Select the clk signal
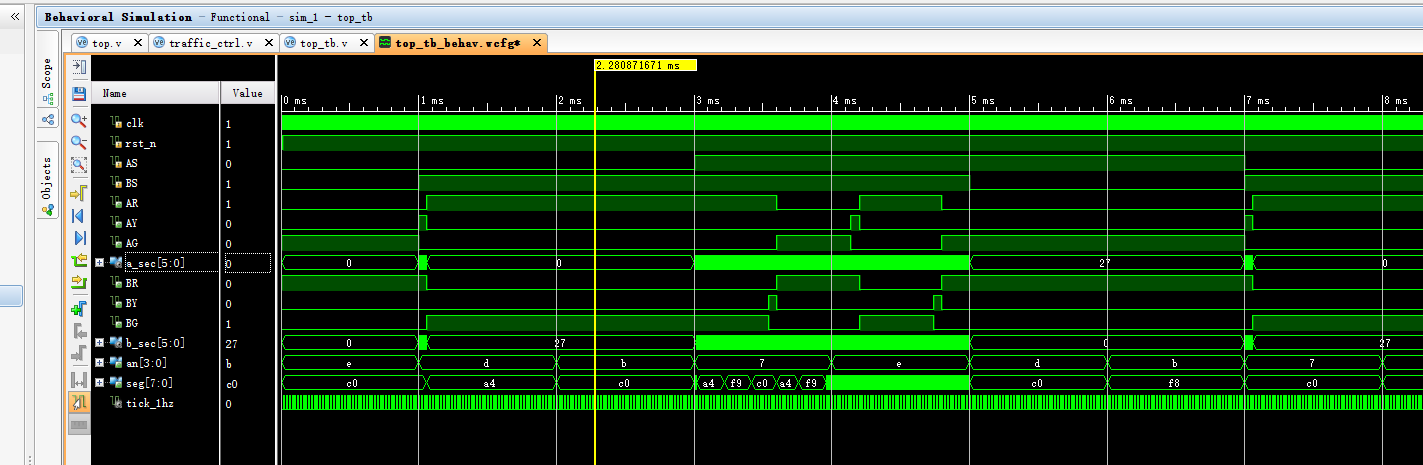The image size is (1423, 465). [134, 123]
